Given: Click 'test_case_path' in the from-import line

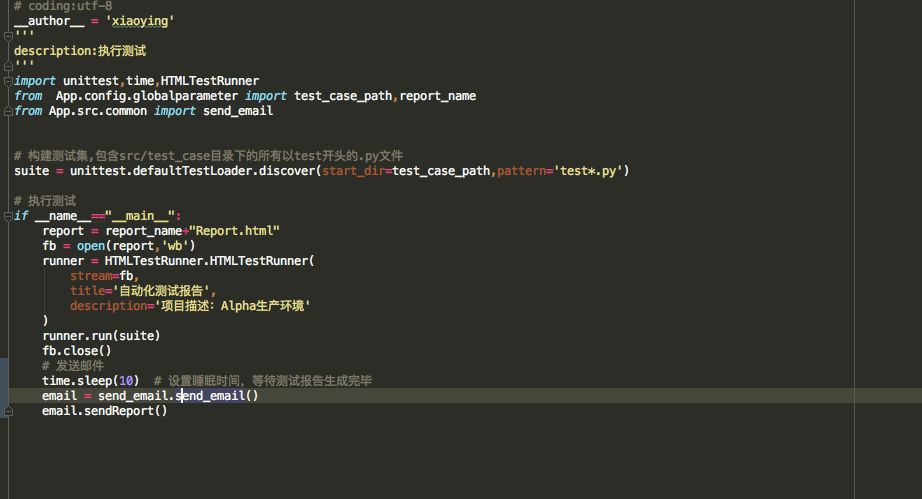Looking at the screenshot, I should tap(343, 96).
